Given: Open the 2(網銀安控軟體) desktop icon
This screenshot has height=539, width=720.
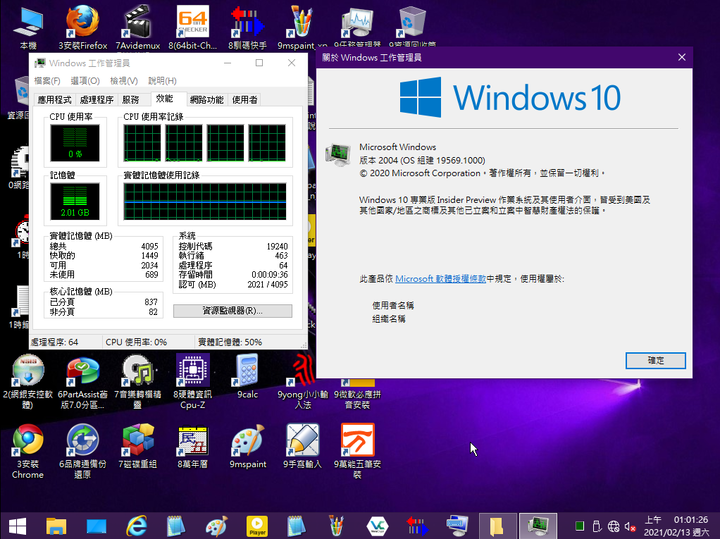Looking at the screenshot, I should [x=28, y=382].
